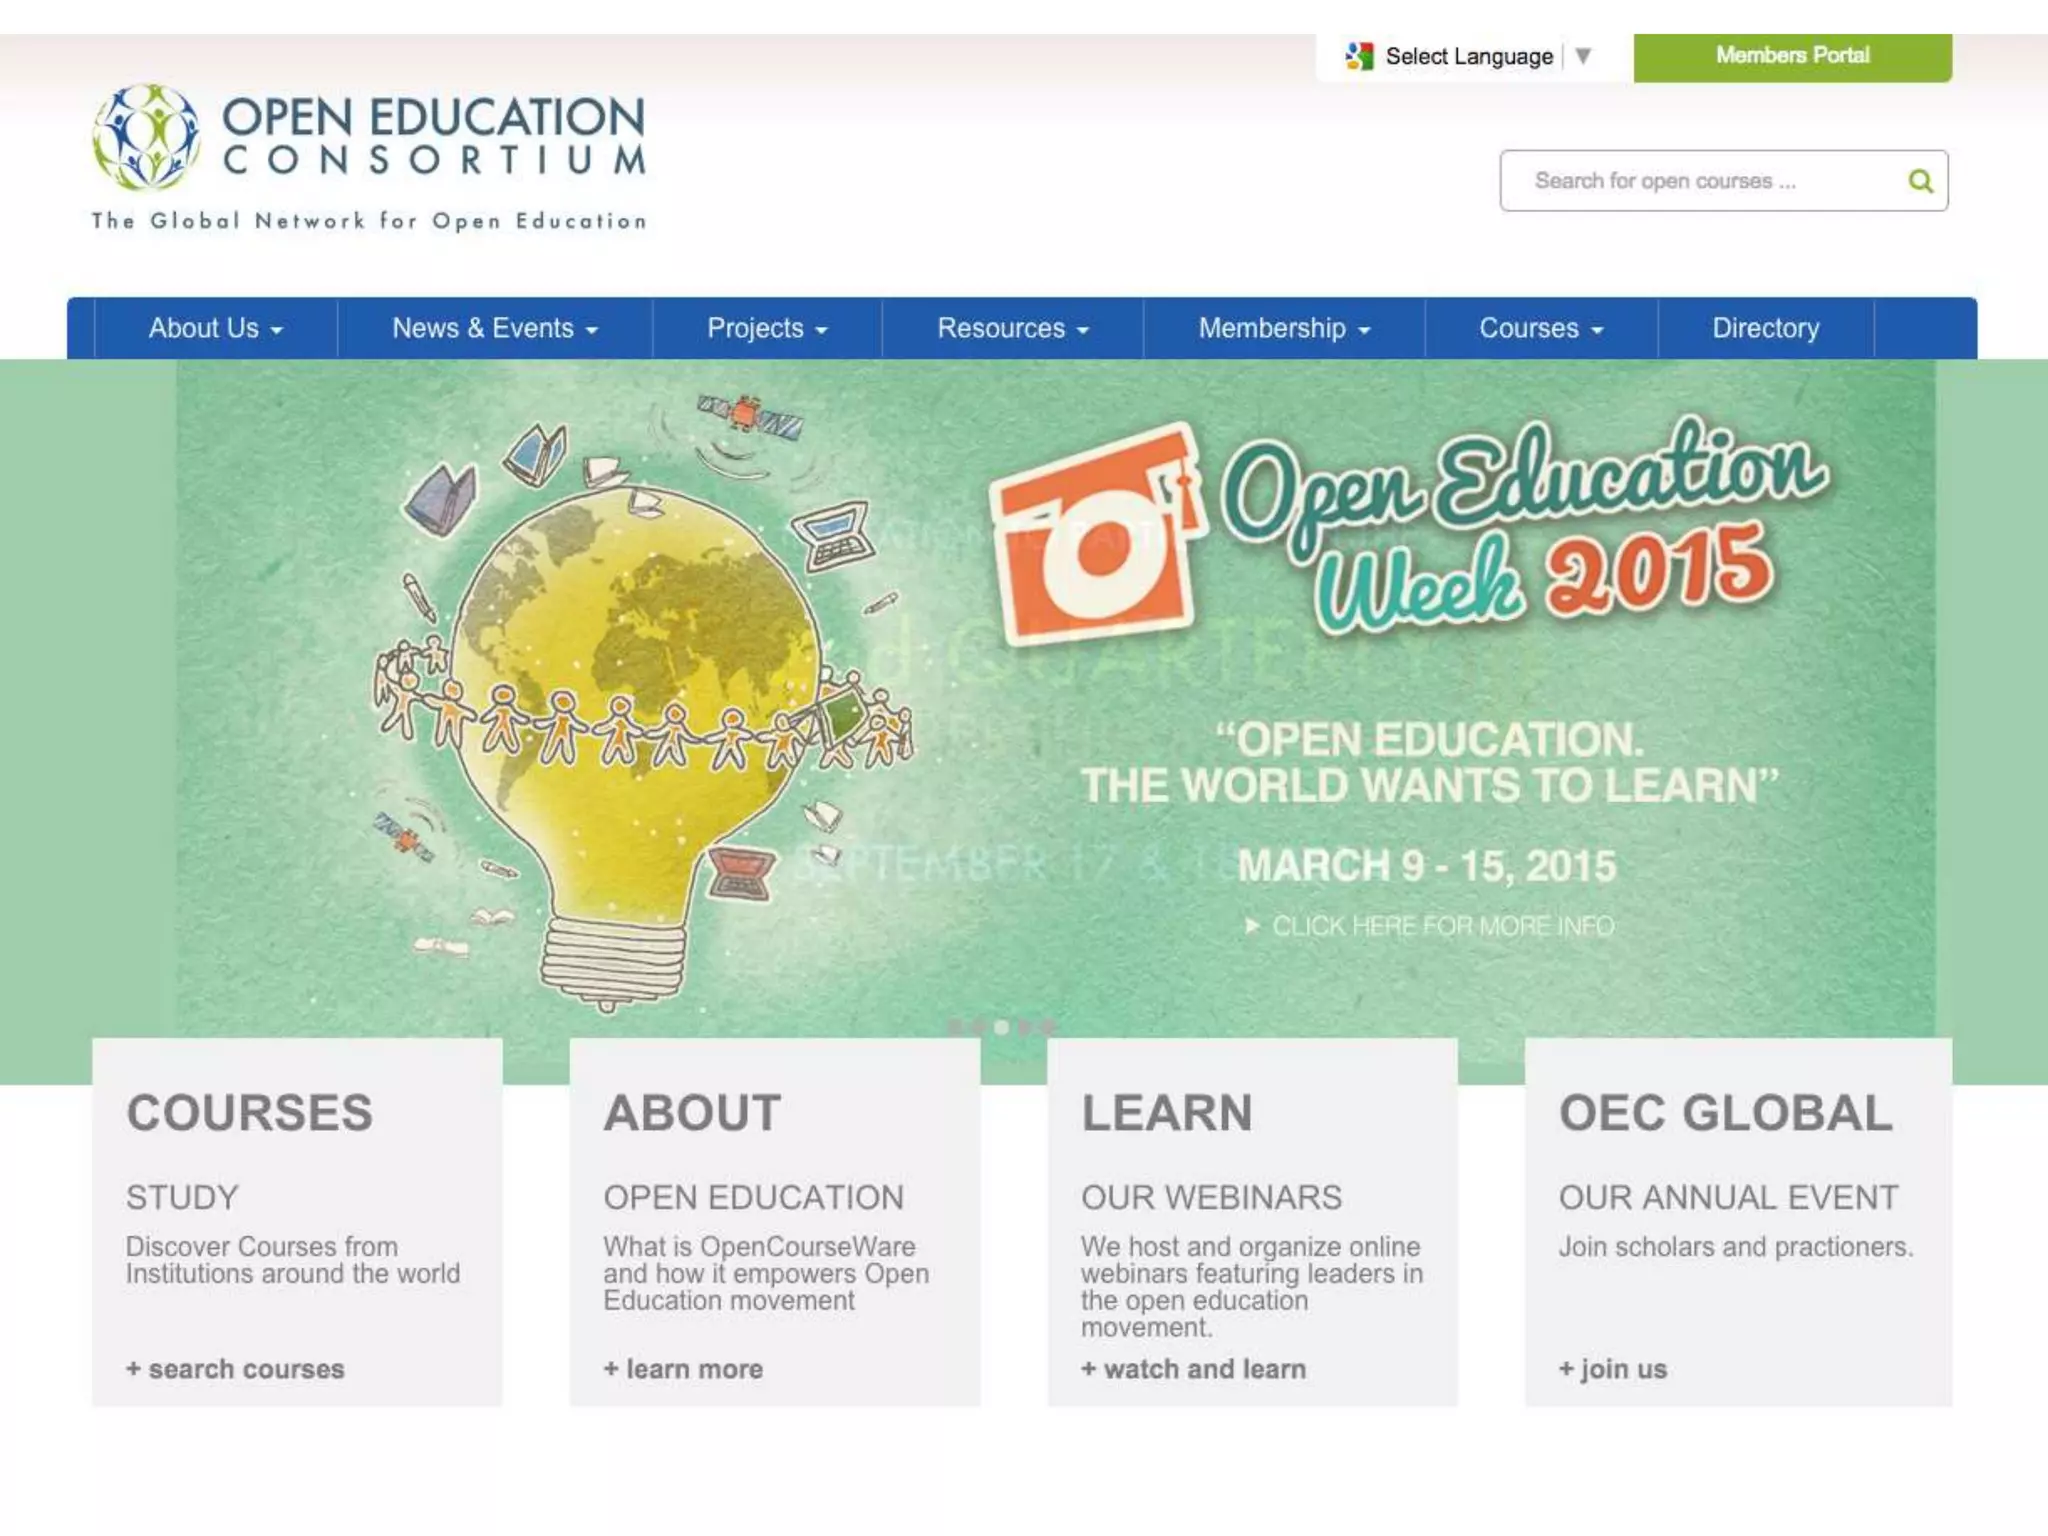The height and width of the screenshot is (1536, 2048).
Task: Open the Projects navigation menu
Action: [767, 329]
